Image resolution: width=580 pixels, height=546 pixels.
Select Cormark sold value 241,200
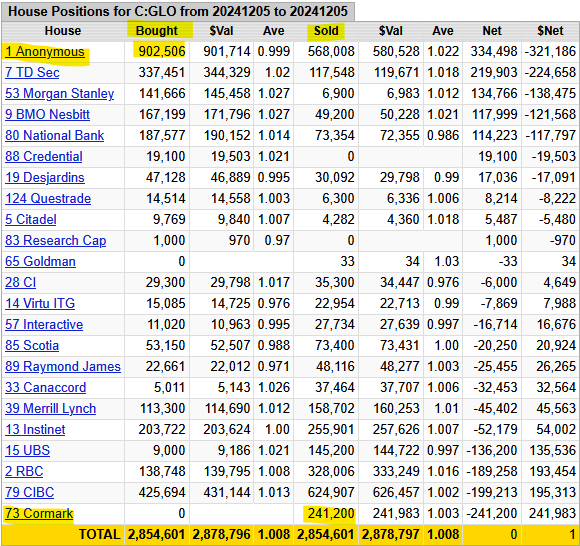click(x=331, y=514)
